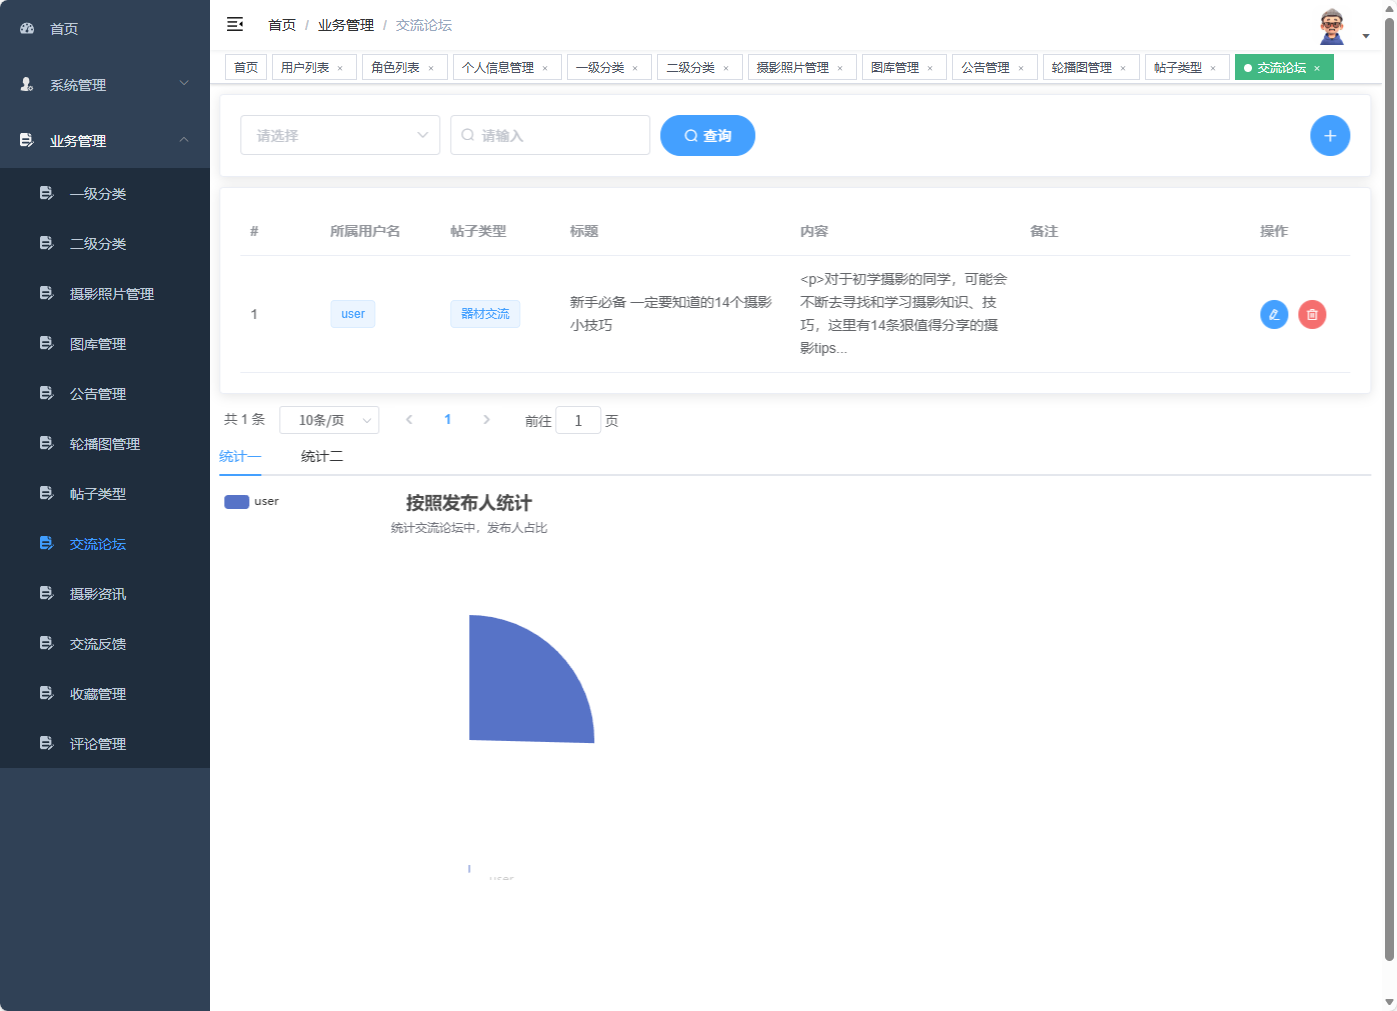Open the 10条/页 page size dropdown
This screenshot has height=1011, width=1397.
click(x=329, y=419)
